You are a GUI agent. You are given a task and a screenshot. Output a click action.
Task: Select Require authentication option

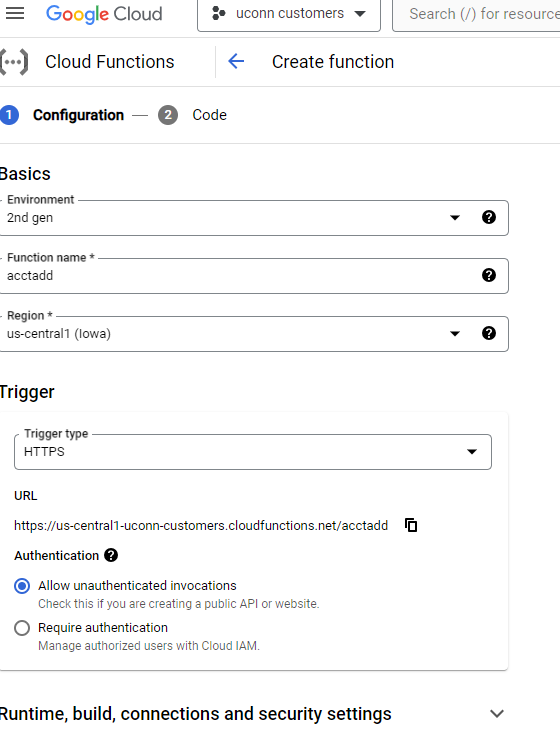coord(22,628)
